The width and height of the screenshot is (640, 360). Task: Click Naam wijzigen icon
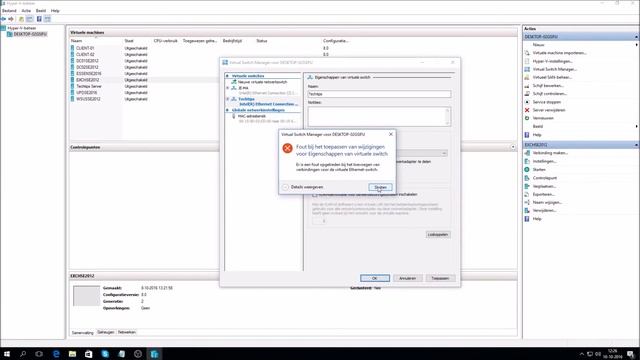(527, 202)
